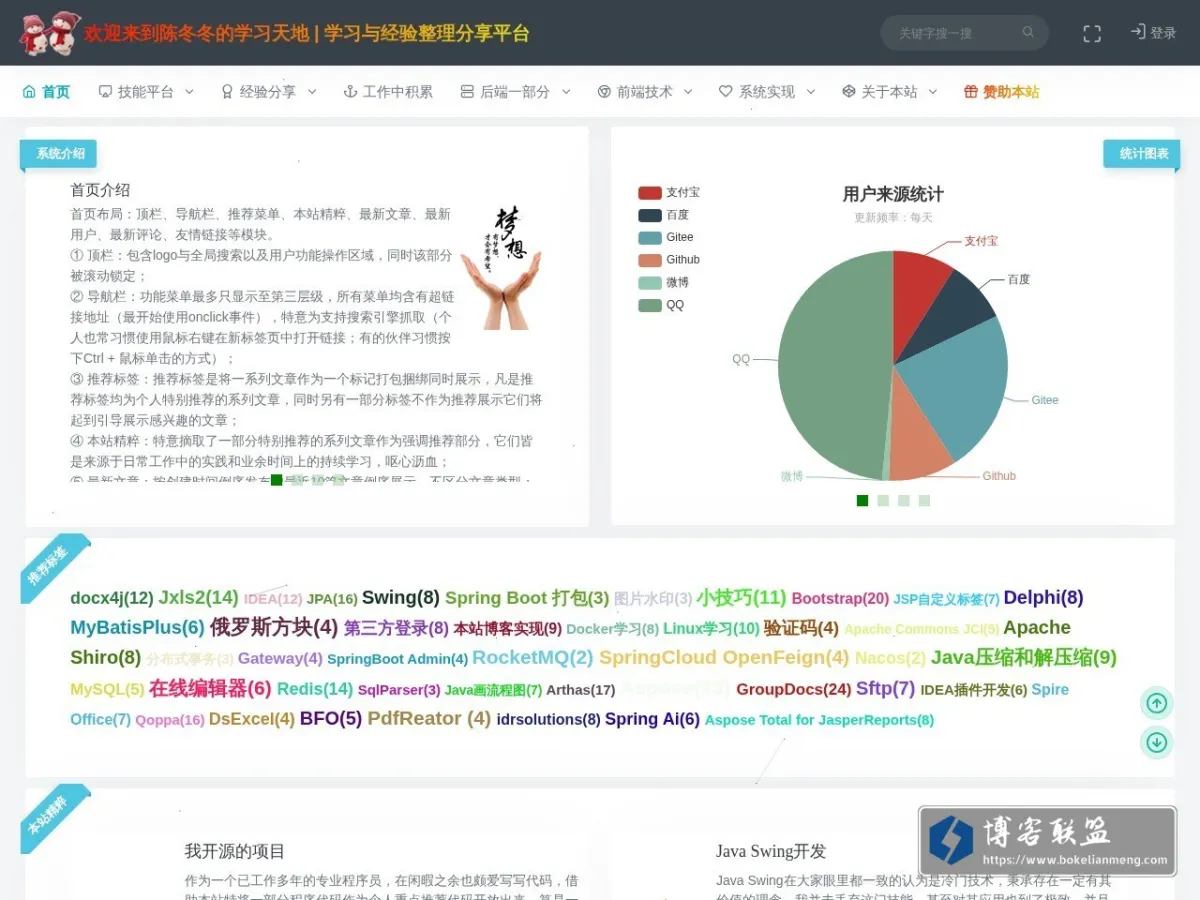Open the 俄罗斯方块(4) tag
The image size is (1200, 900).
[x=274, y=628]
